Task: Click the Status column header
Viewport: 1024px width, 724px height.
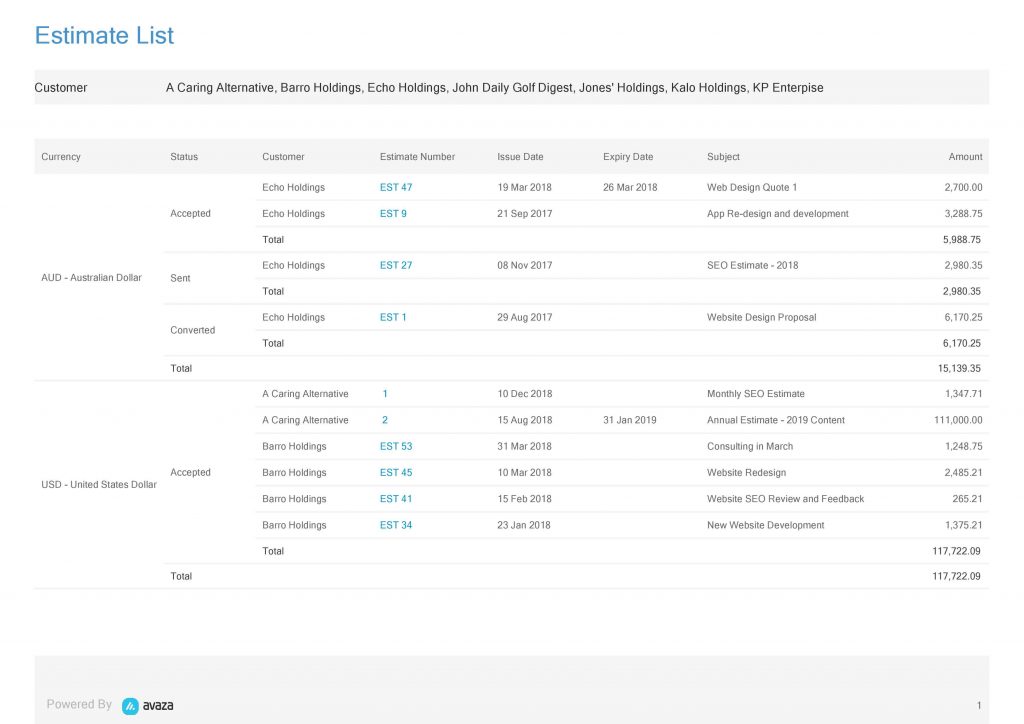Action: [184, 157]
